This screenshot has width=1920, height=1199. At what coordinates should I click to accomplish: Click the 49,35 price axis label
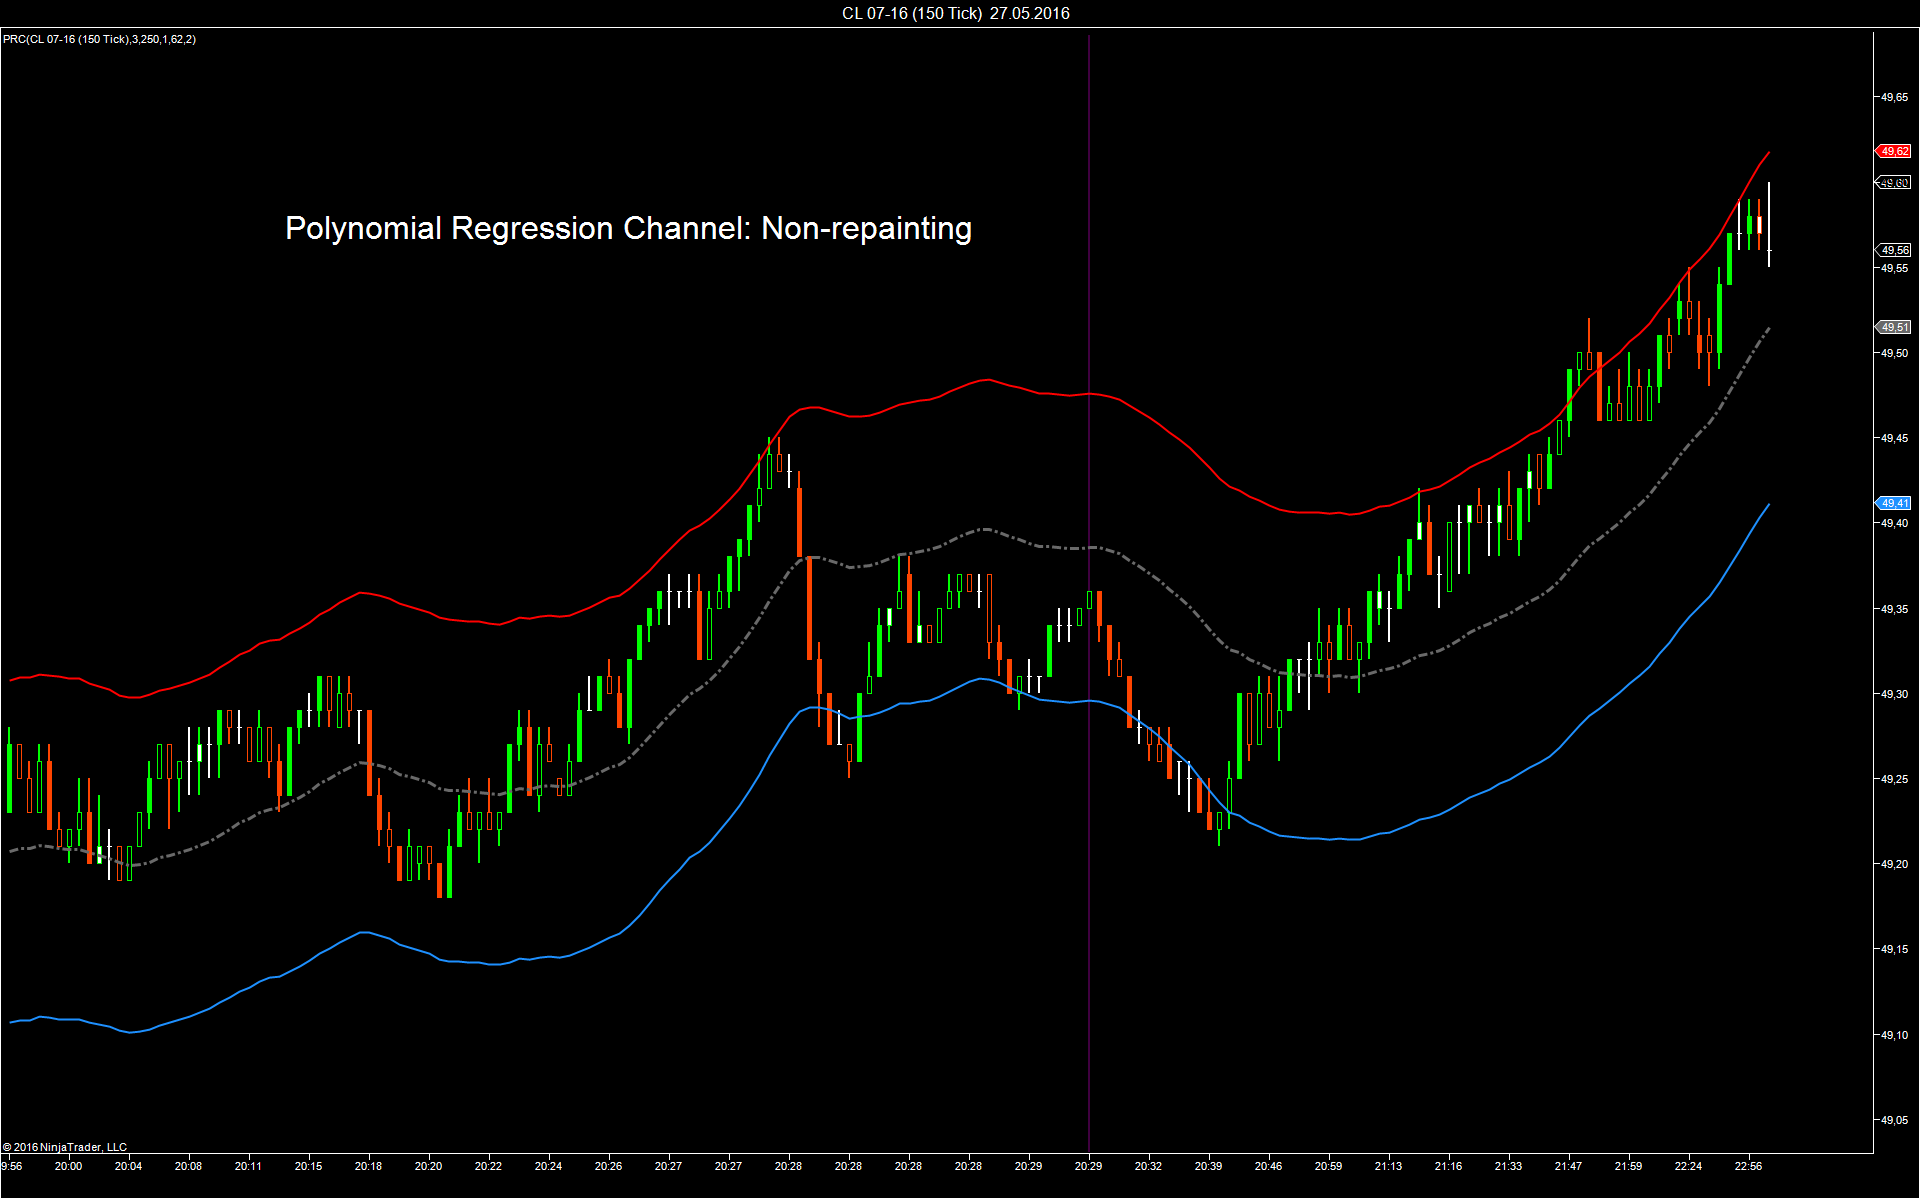point(1894,609)
